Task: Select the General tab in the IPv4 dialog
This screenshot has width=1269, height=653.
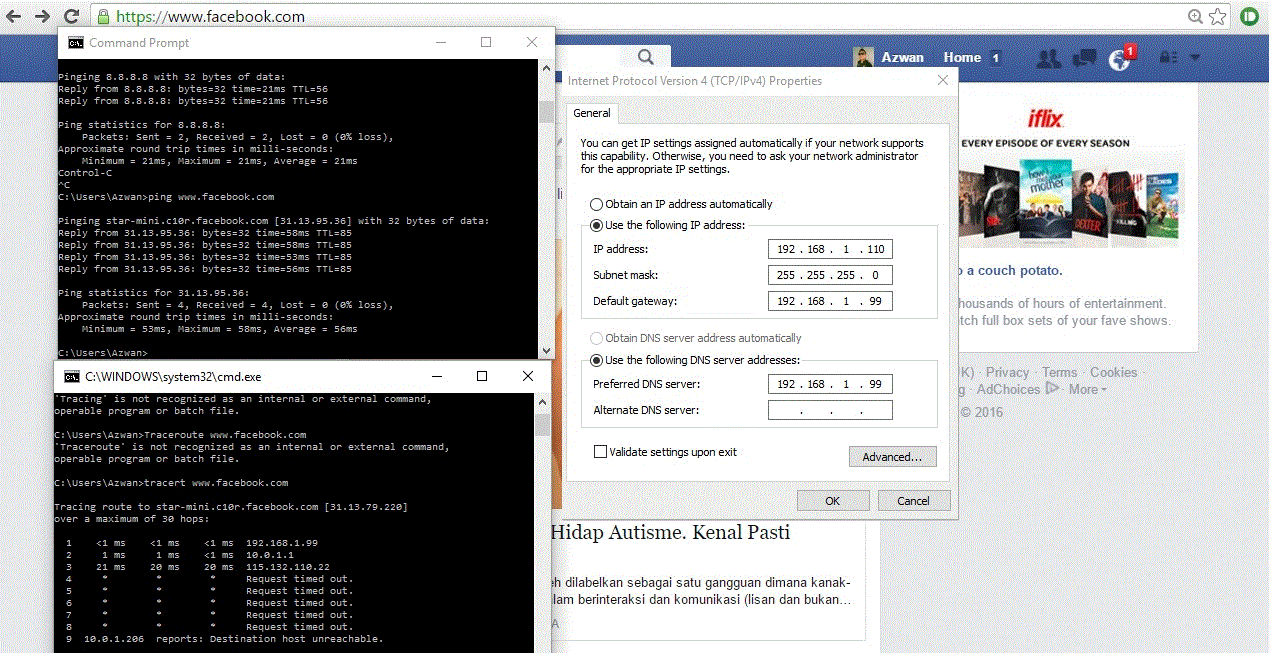Action: point(592,113)
